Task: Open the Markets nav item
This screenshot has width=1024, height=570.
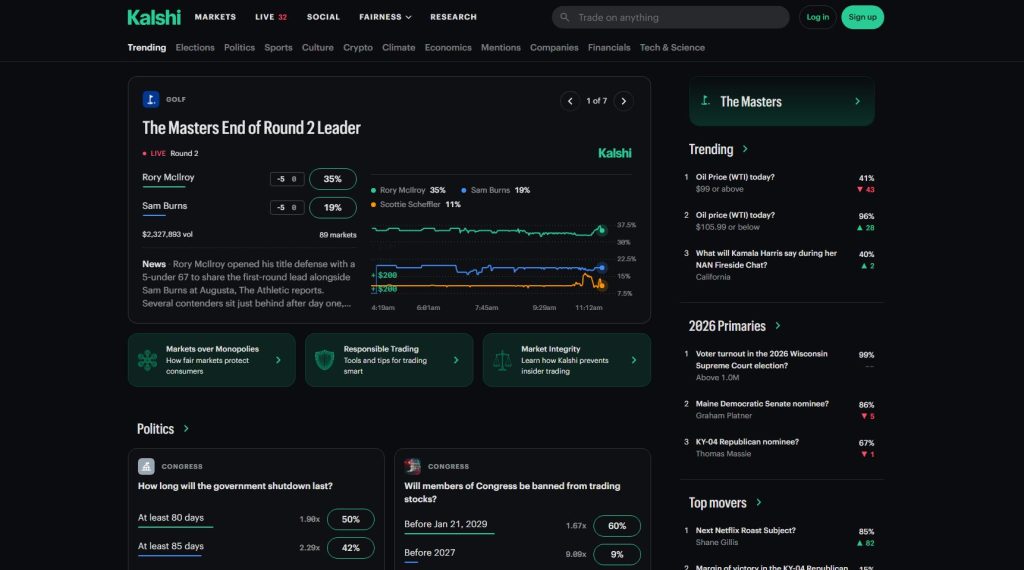Action: point(215,17)
